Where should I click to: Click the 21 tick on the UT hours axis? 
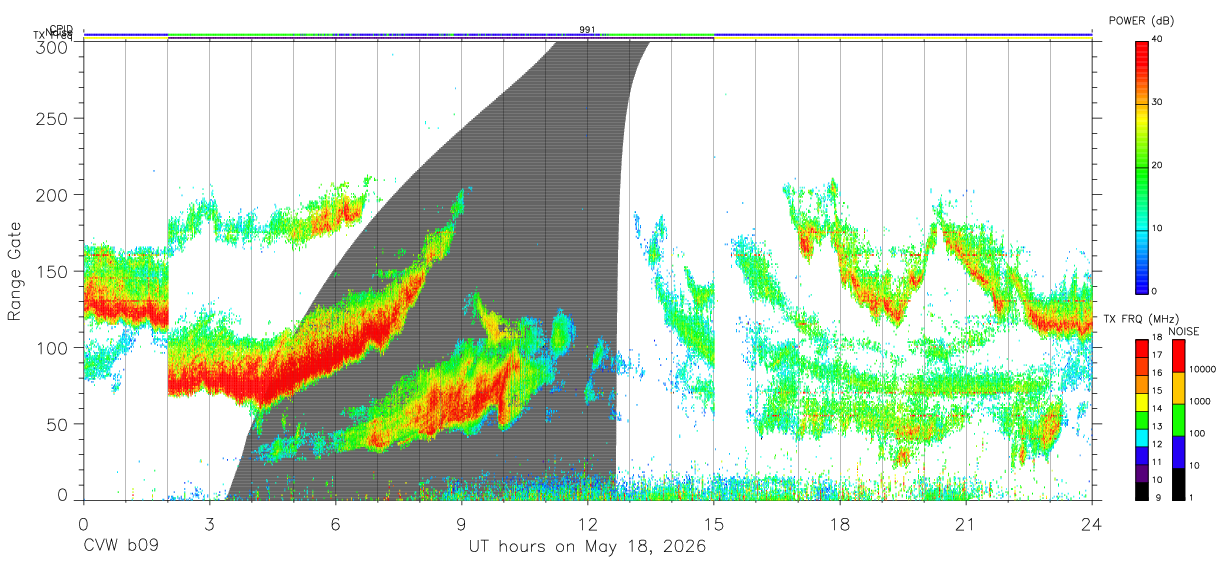[966, 523]
